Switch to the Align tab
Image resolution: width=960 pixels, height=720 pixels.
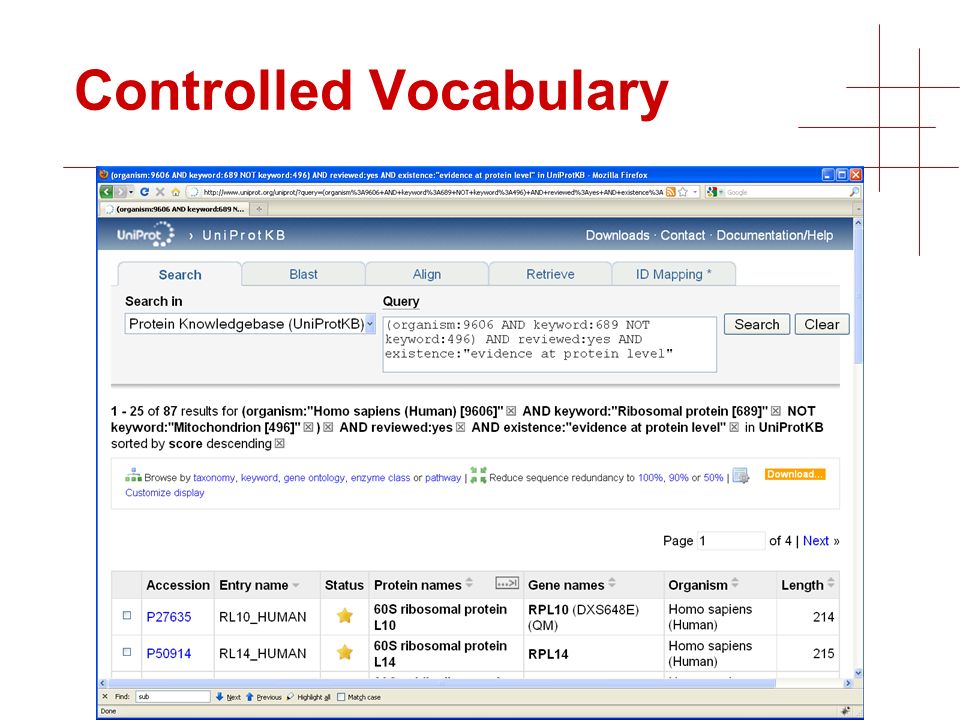click(x=427, y=274)
